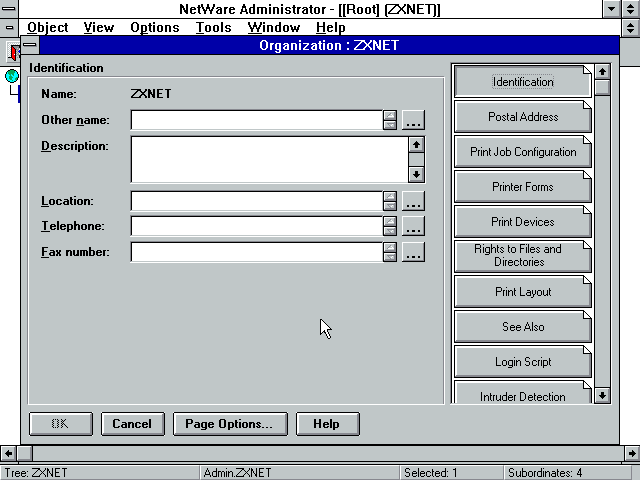The width and height of the screenshot is (640, 480).
Task: Open the Help menu
Action: point(331,27)
